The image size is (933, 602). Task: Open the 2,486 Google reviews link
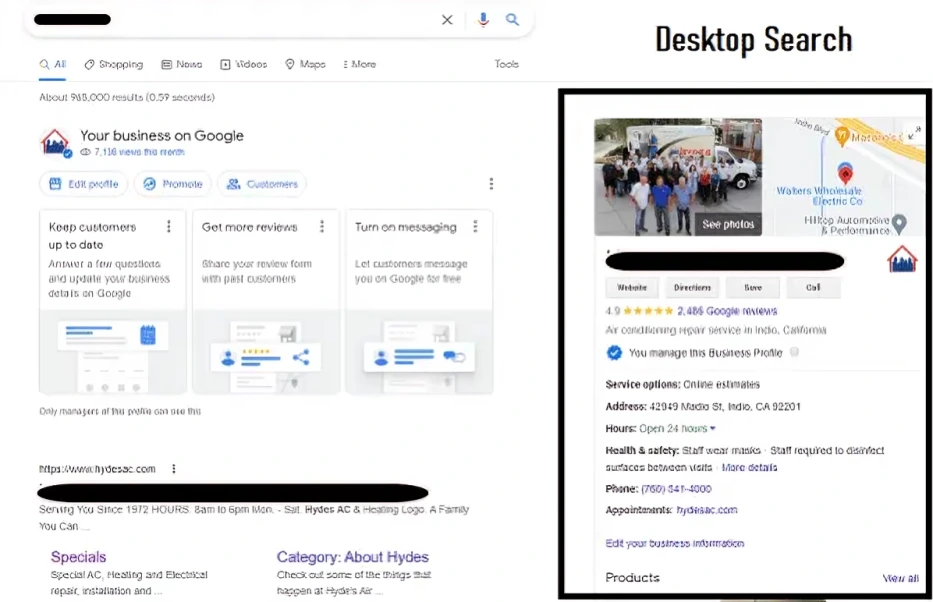727,311
